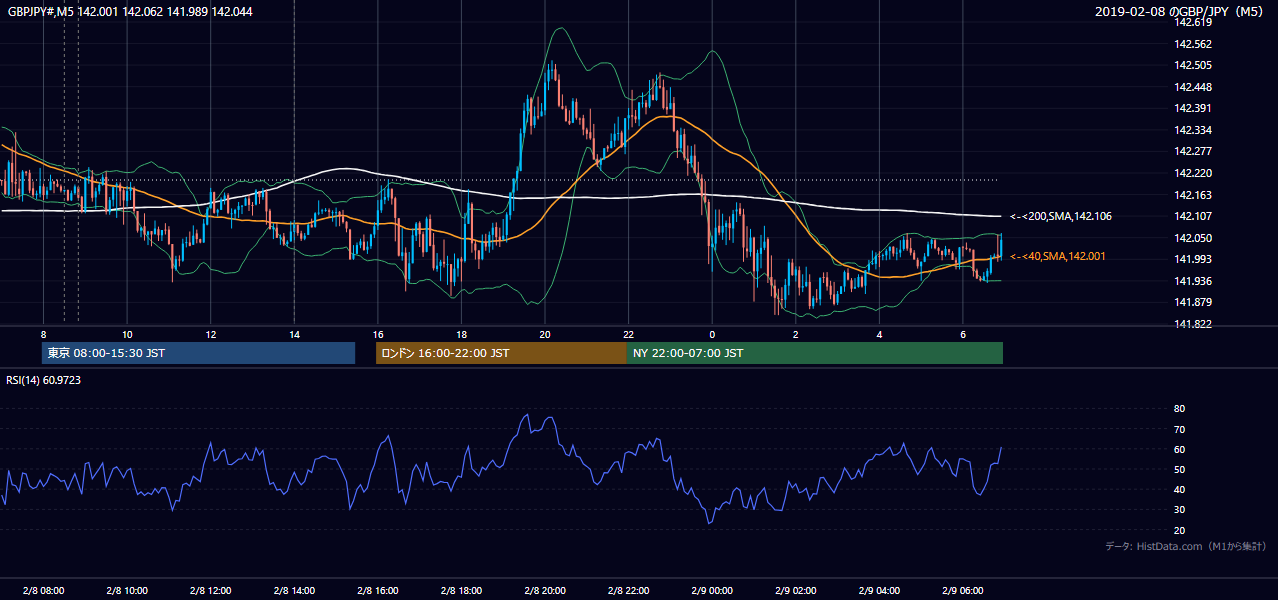The width and height of the screenshot is (1278, 600).
Task: Click the 2/9 06:00 date label
Action: [963, 591]
